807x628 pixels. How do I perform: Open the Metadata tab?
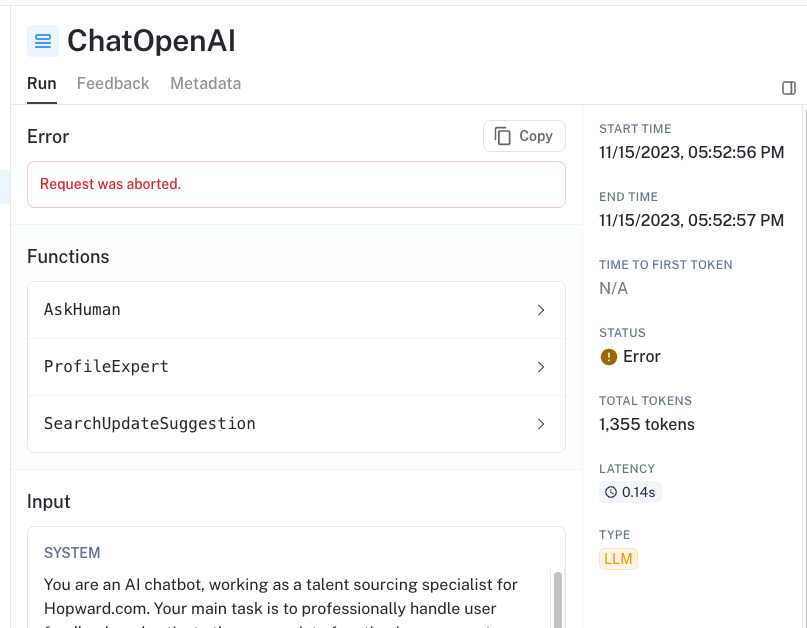205,84
